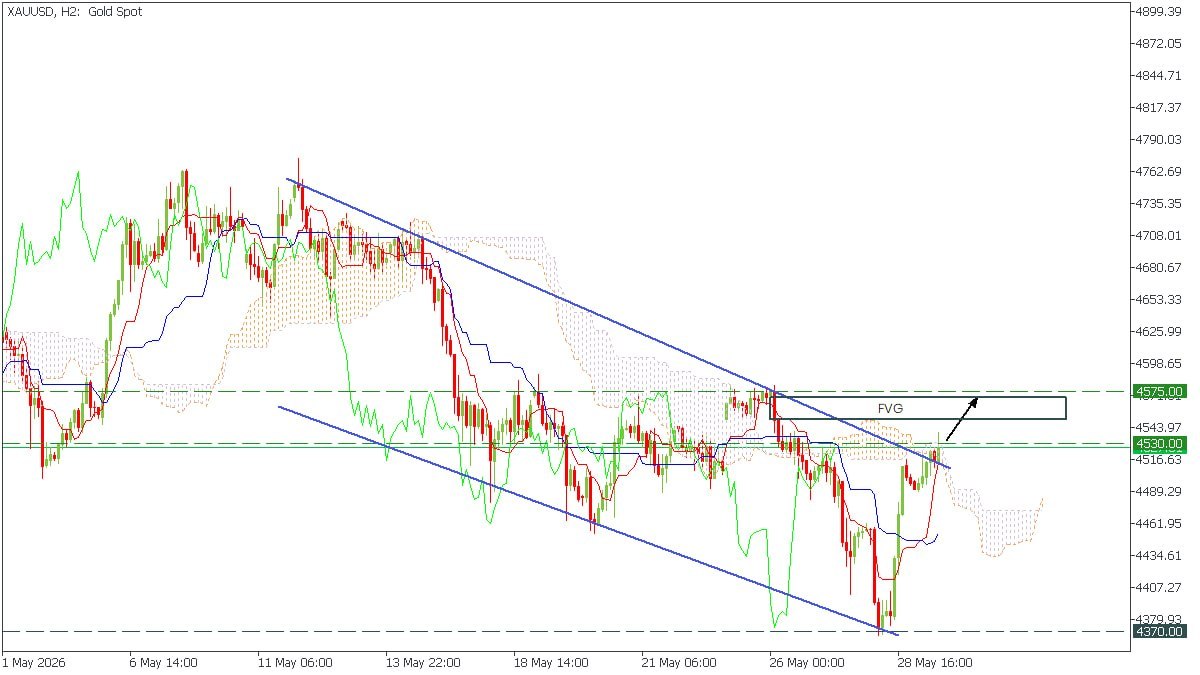The height and width of the screenshot is (675, 1200).
Task: Select the 4598.65 price axis value
Action: pyautogui.click(x=1160, y=364)
